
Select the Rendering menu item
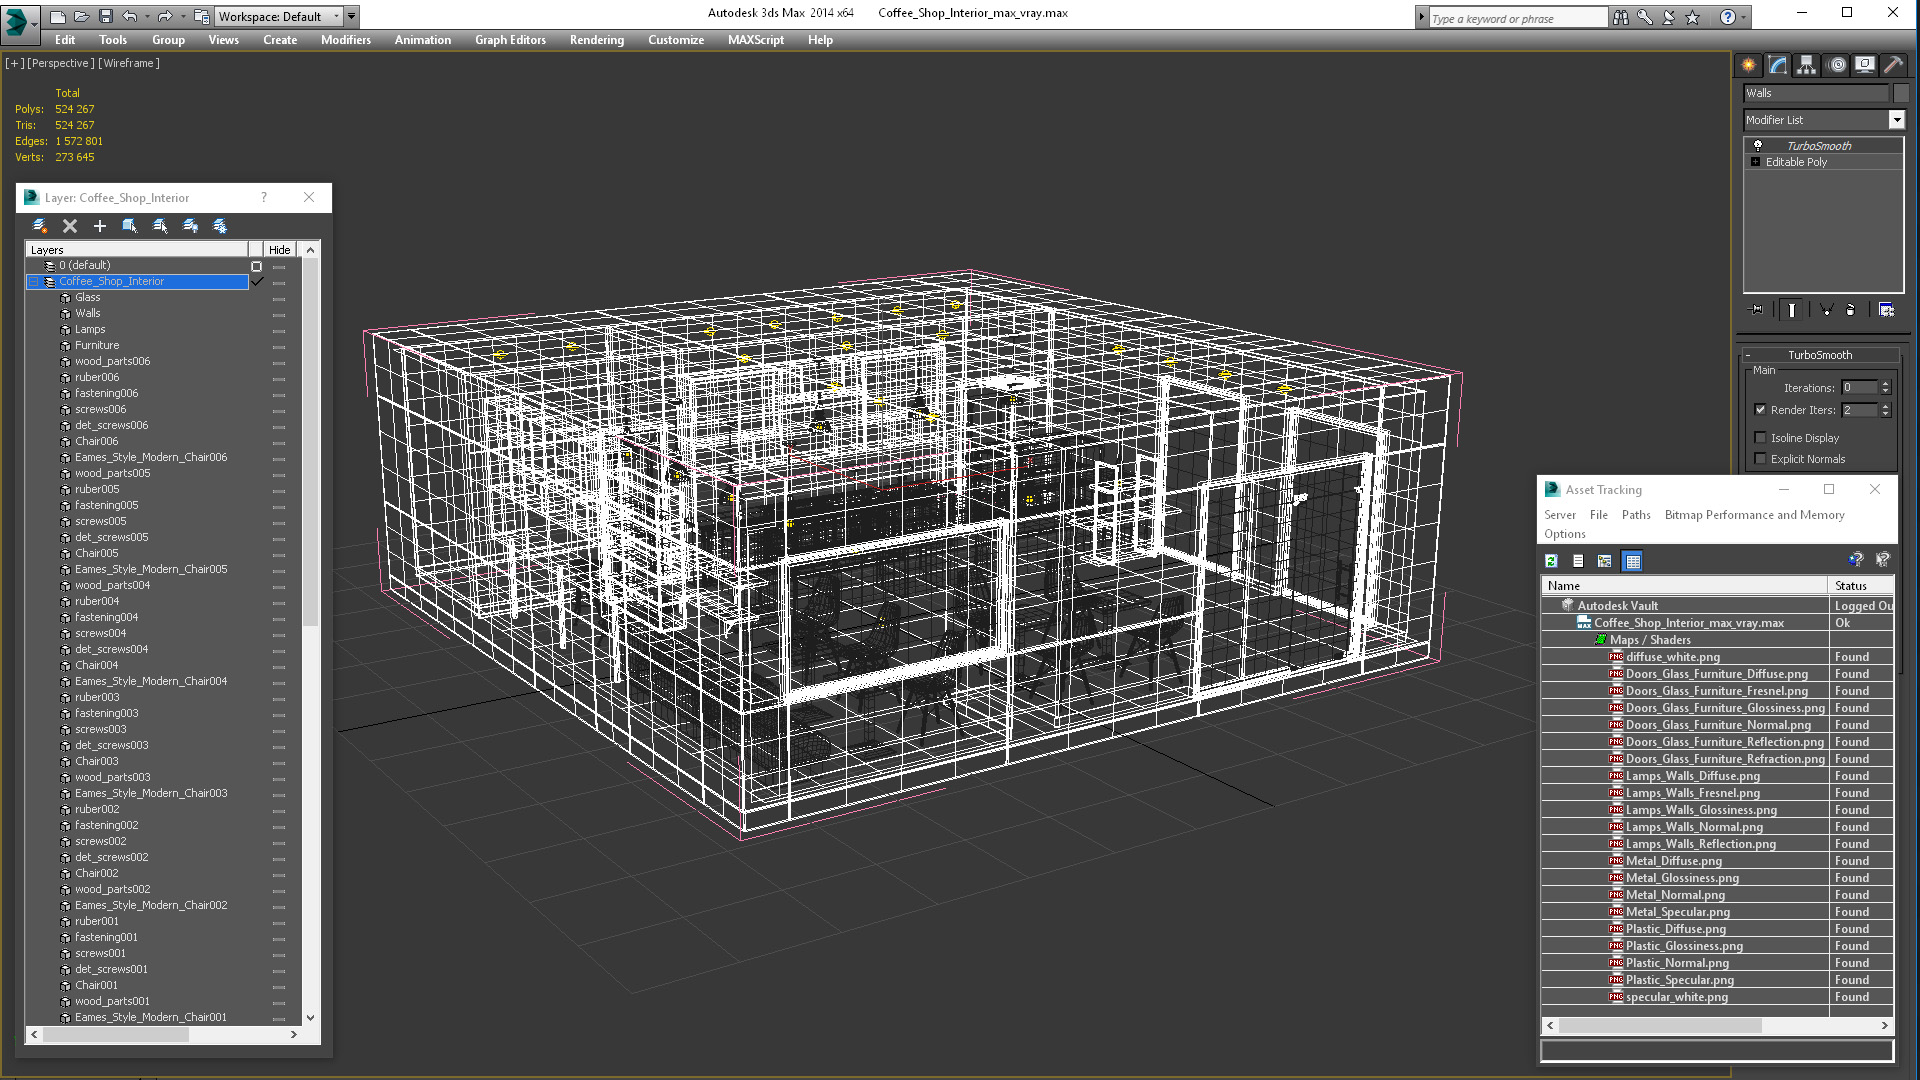[596, 40]
